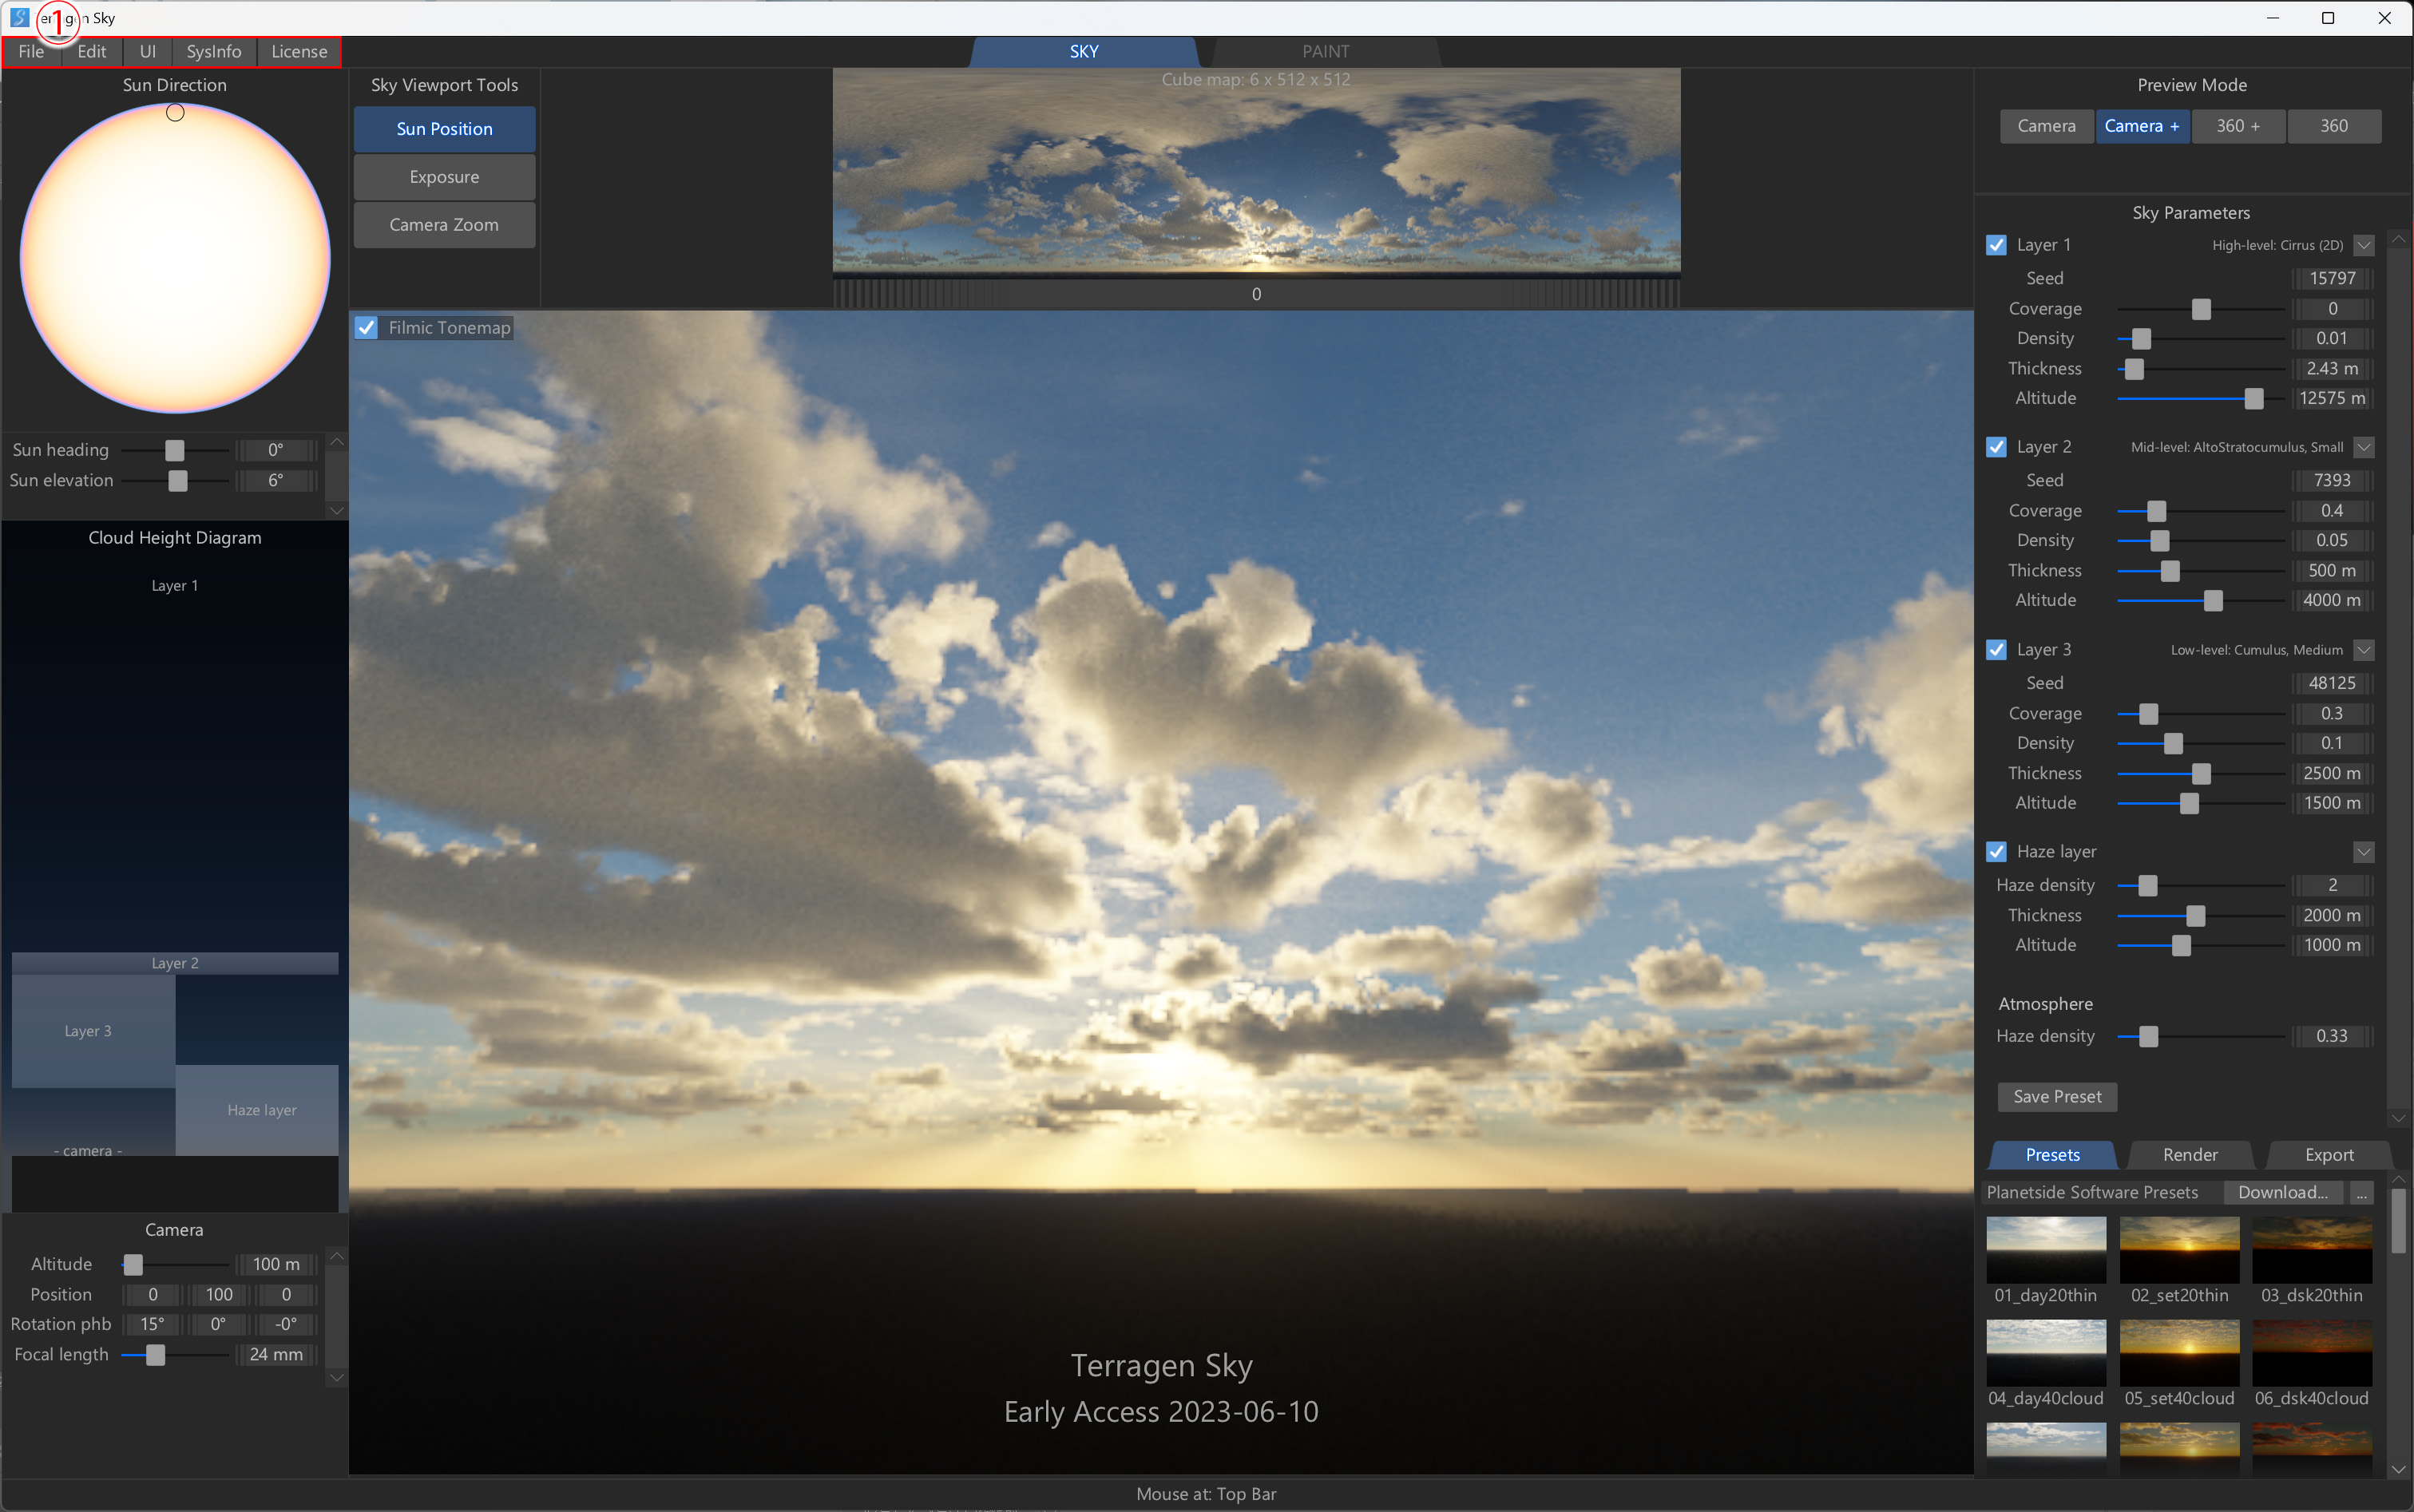Screen dimensions: 2414x1512
Task: Click sun position handle on Sun Direction disc
Action: tap(175, 113)
